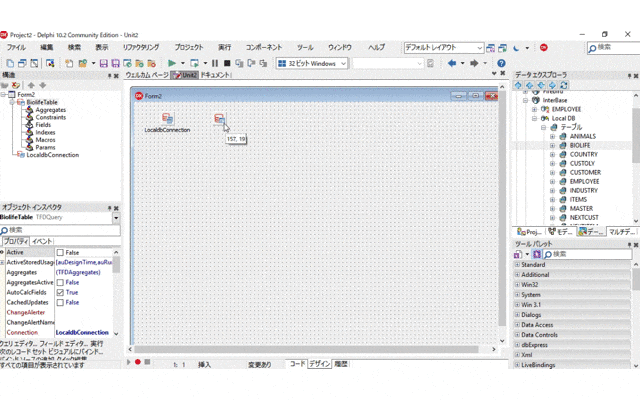This screenshot has height=400, width=640.
Task: Click the Step Over debug icon
Action: [251, 63]
